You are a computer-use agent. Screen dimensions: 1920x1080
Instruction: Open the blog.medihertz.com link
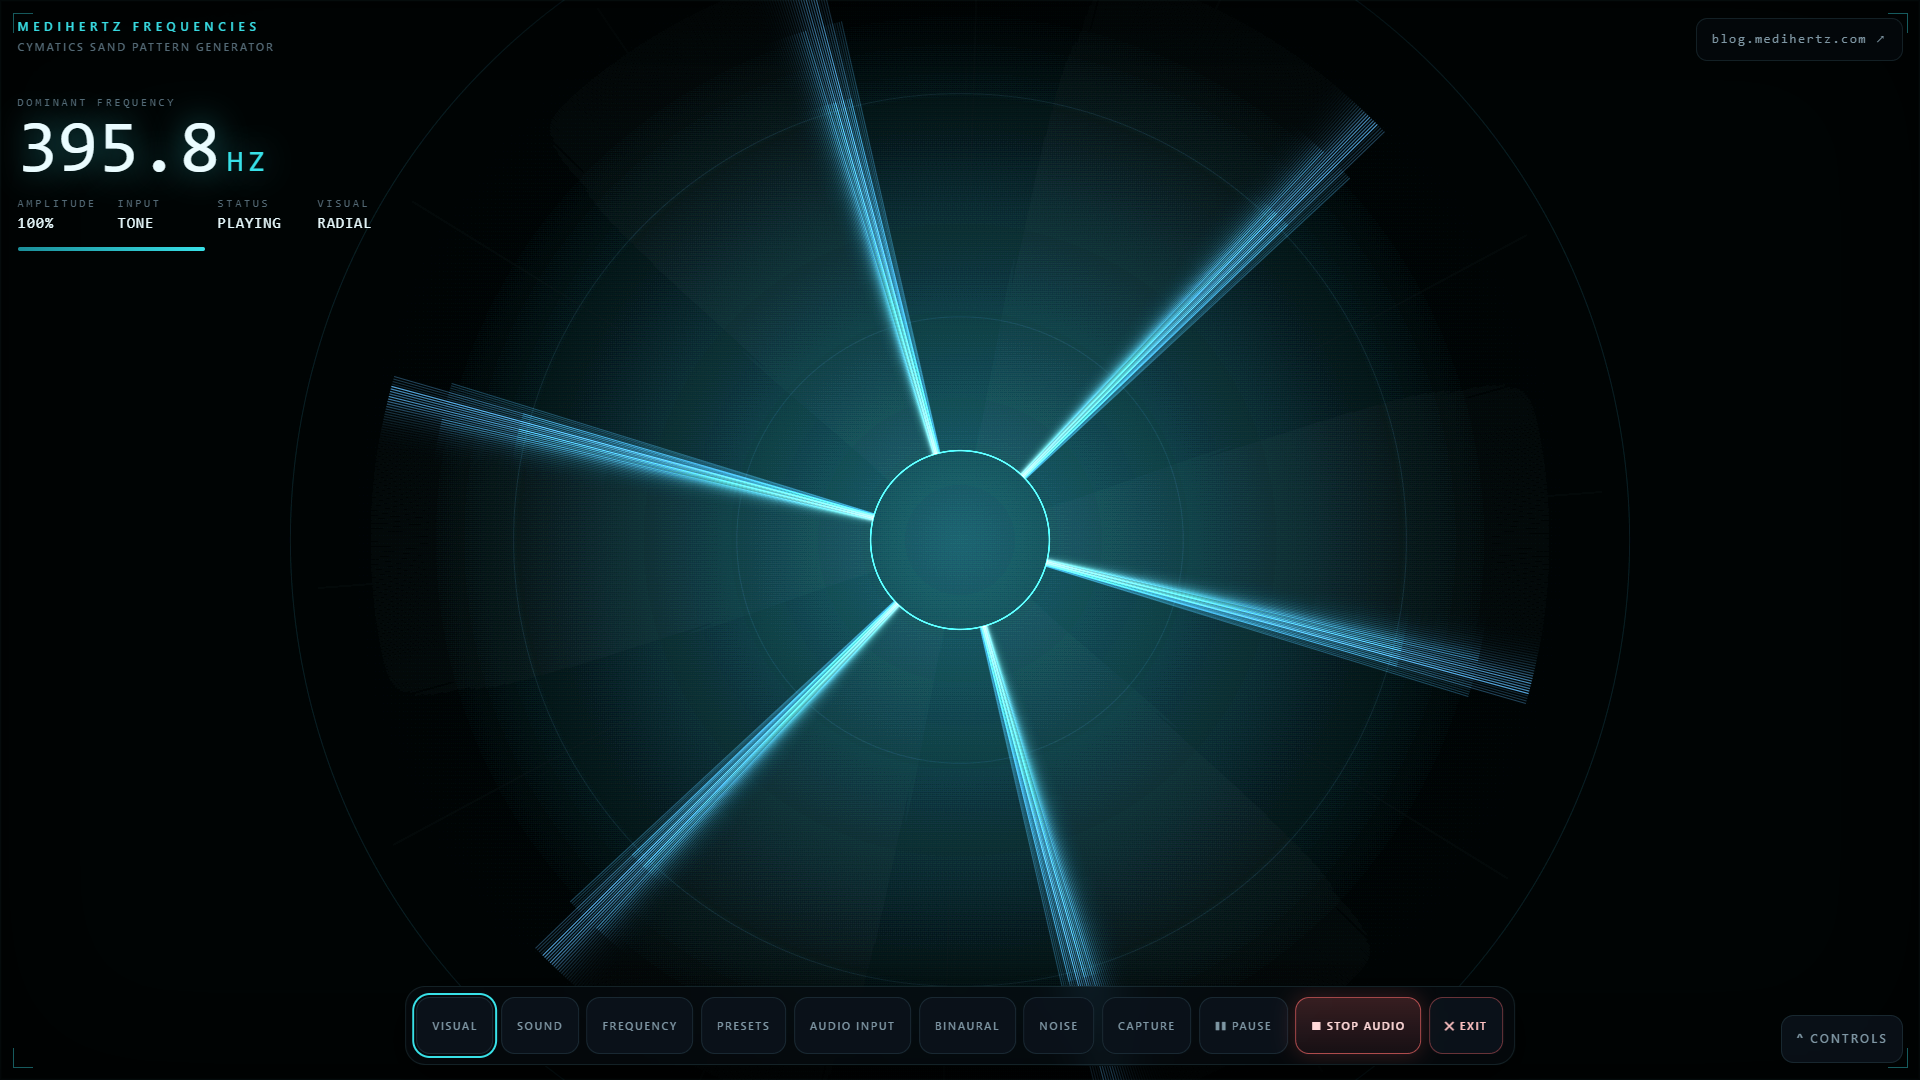point(1798,39)
